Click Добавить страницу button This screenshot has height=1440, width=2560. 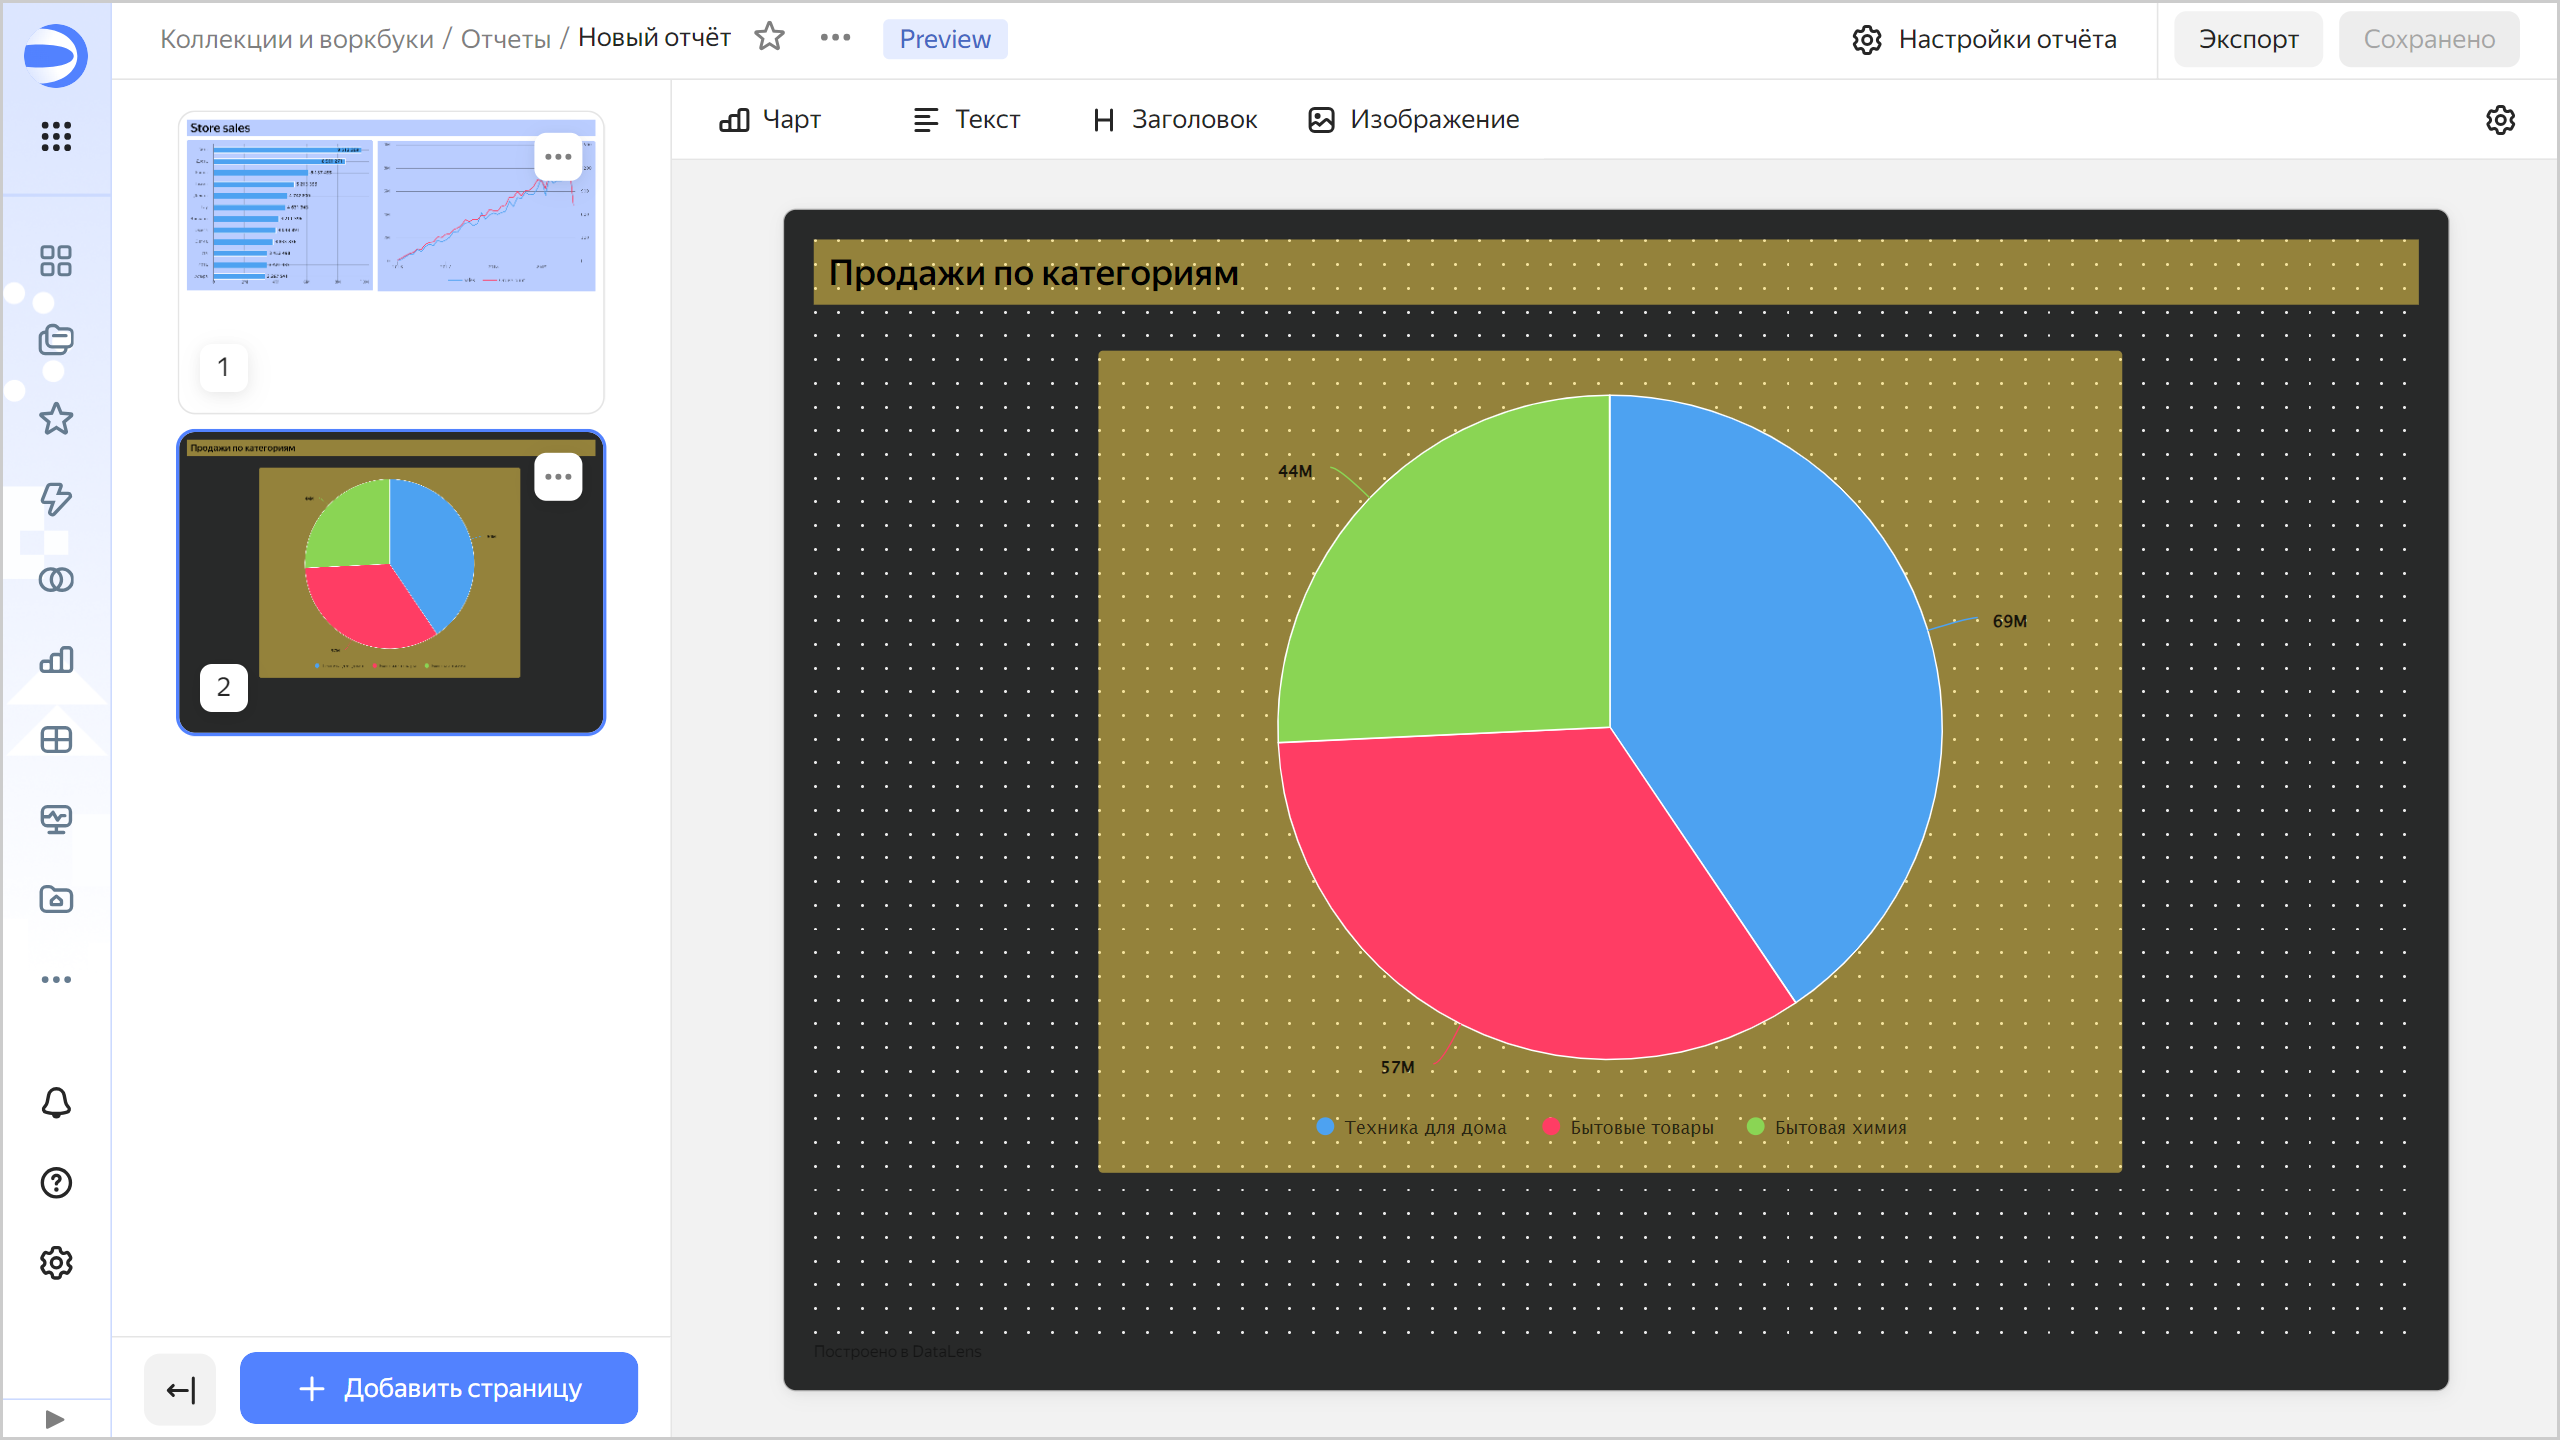[439, 1388]
